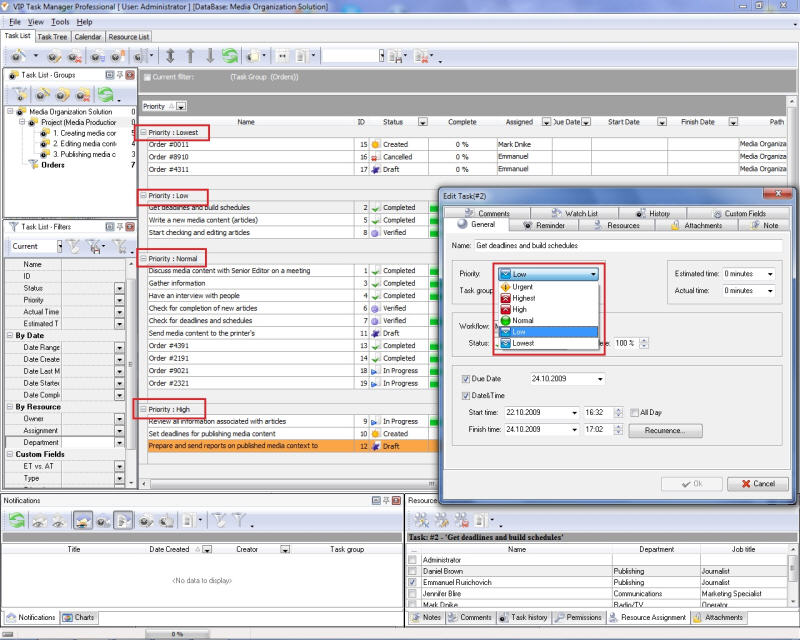Toggle the Current filter checkbox
Viewport: 800px width, 640px height.
click(x=147, y=78)
